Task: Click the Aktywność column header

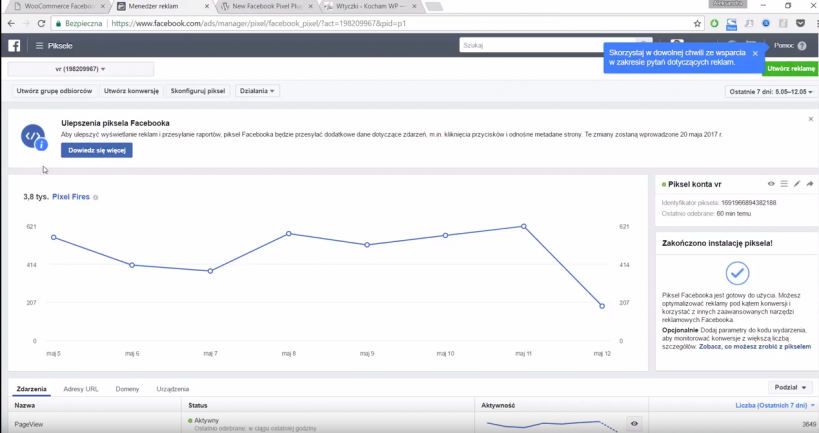Action: pos(498,405)
